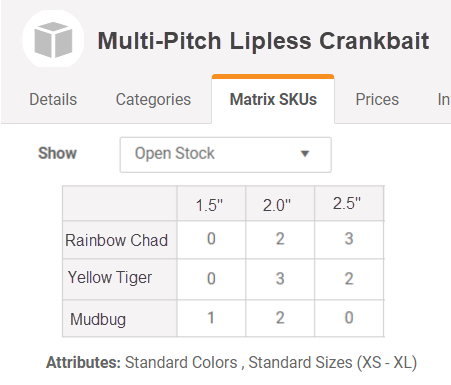
Task: Select Rainbow Chad 2.0" quantity cell
Action: click(x=280, y=239)
